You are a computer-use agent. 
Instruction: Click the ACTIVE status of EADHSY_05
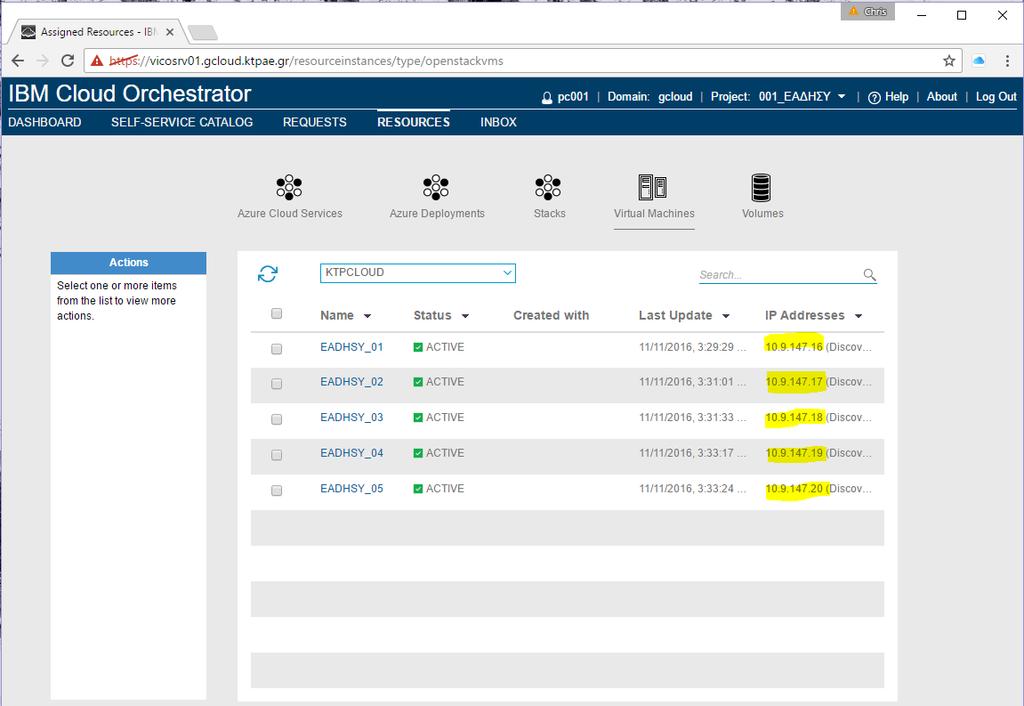439,488
